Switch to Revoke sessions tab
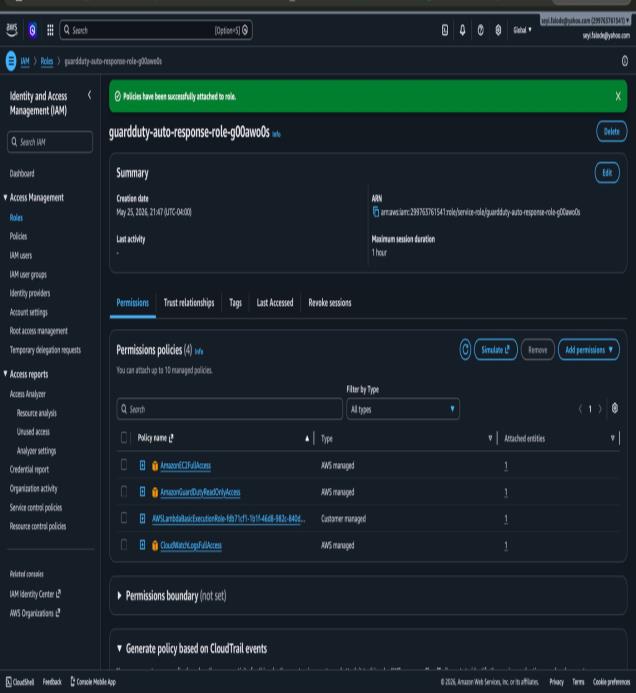The width and height of the screenshot is (636, 693). point(330,303)
